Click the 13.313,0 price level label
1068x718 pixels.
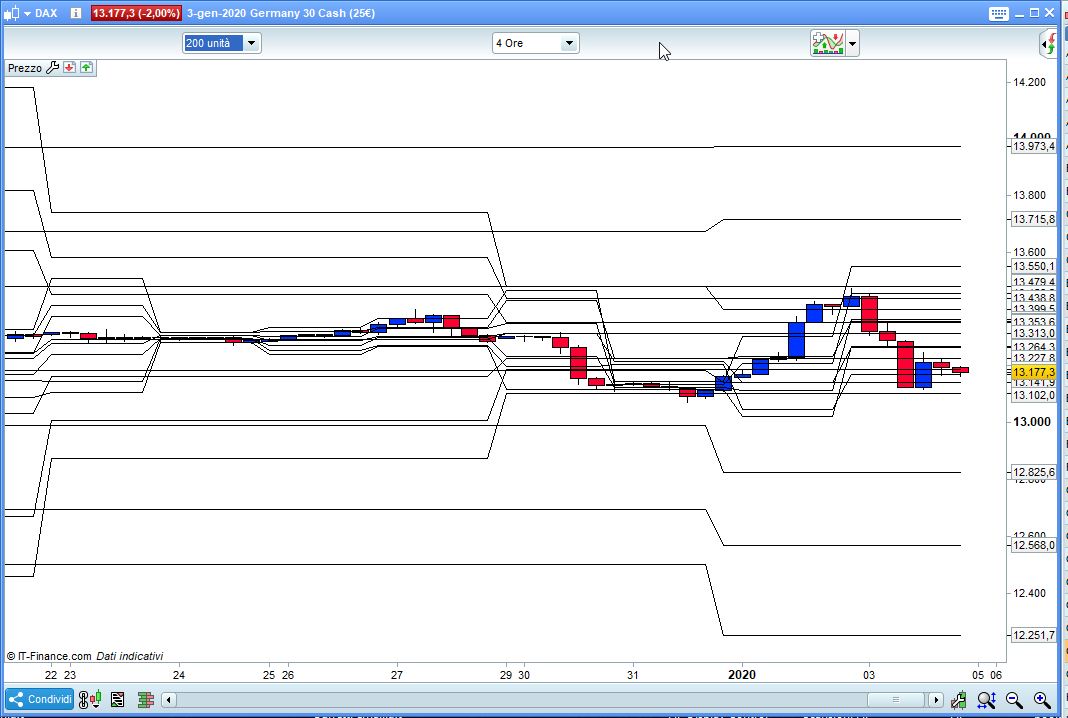pyautogui.click(x=1033, y=332)
